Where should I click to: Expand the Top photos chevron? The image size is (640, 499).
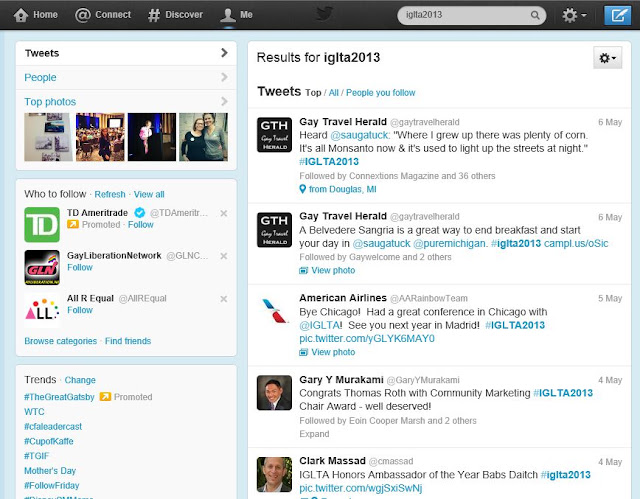pos(224,101)
